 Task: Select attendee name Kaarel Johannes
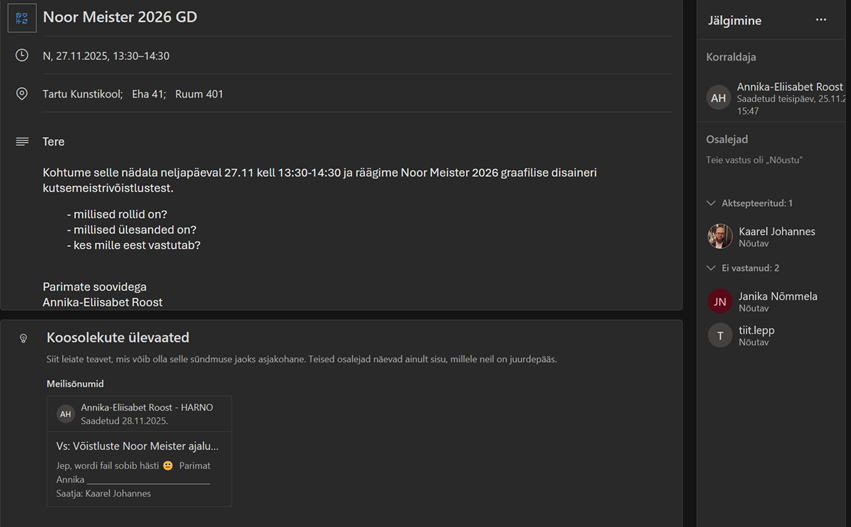tap(776, 231)
